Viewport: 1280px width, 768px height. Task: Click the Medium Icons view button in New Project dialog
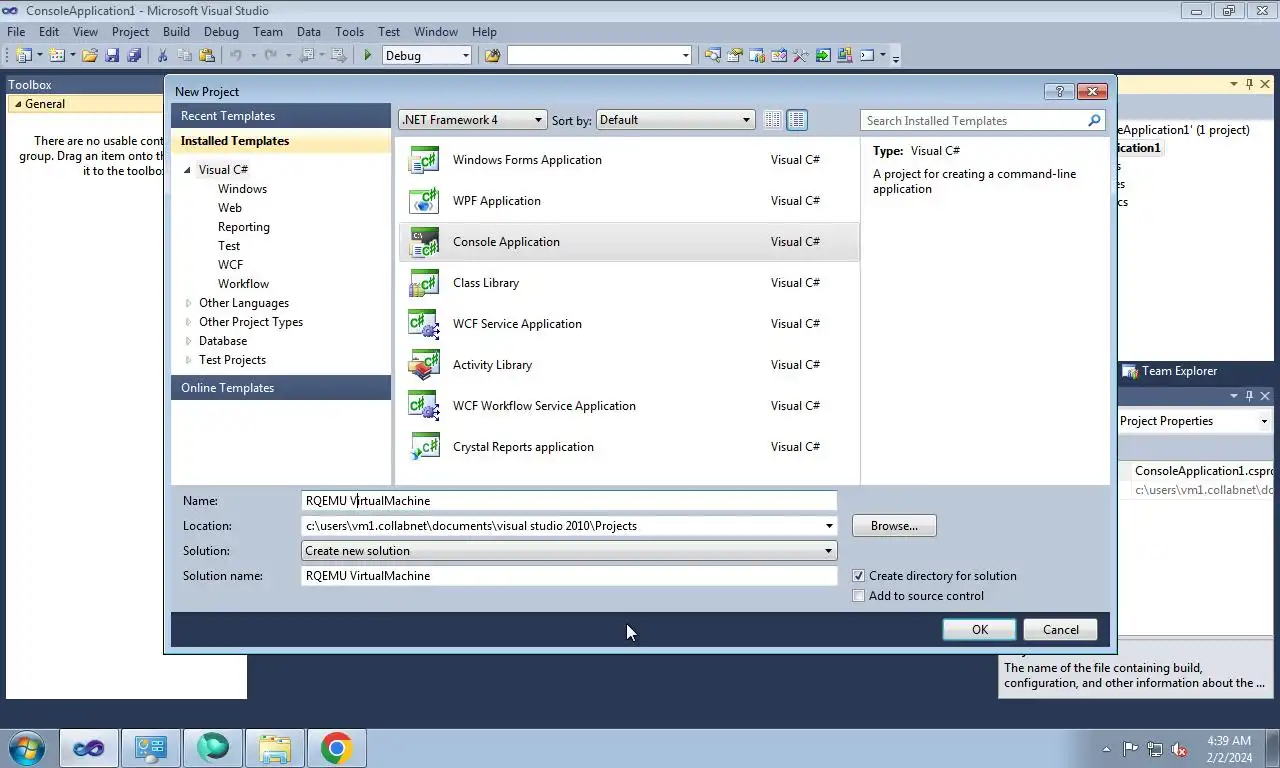(x=797, y=120)
